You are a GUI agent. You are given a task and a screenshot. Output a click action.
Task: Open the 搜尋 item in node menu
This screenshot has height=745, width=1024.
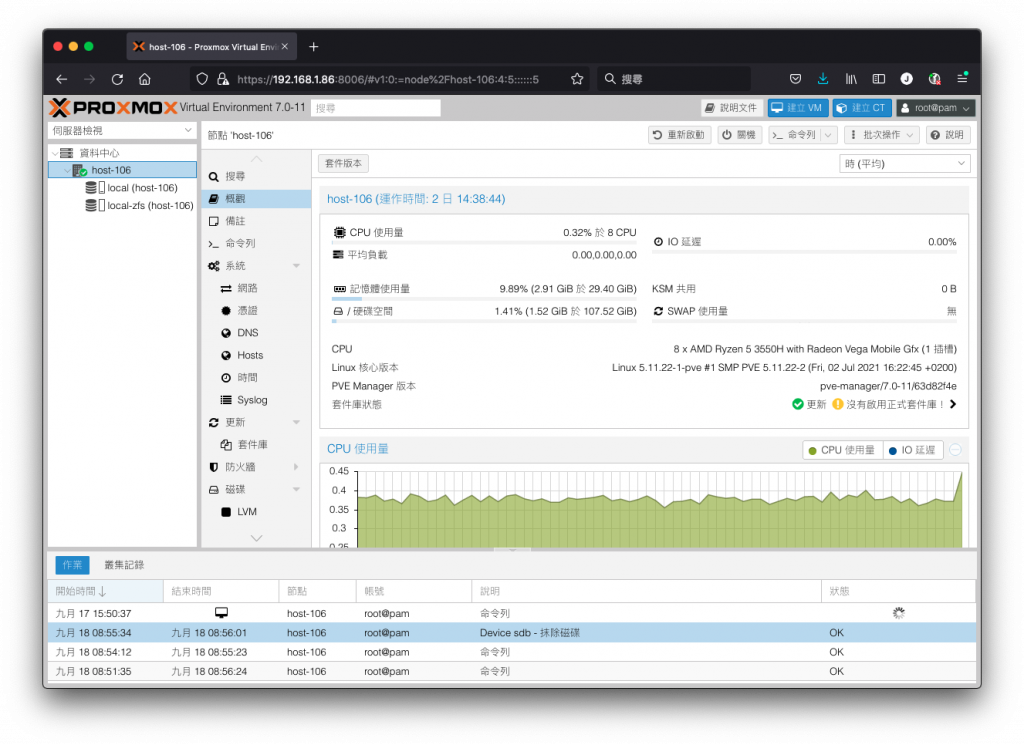[256, 176]
